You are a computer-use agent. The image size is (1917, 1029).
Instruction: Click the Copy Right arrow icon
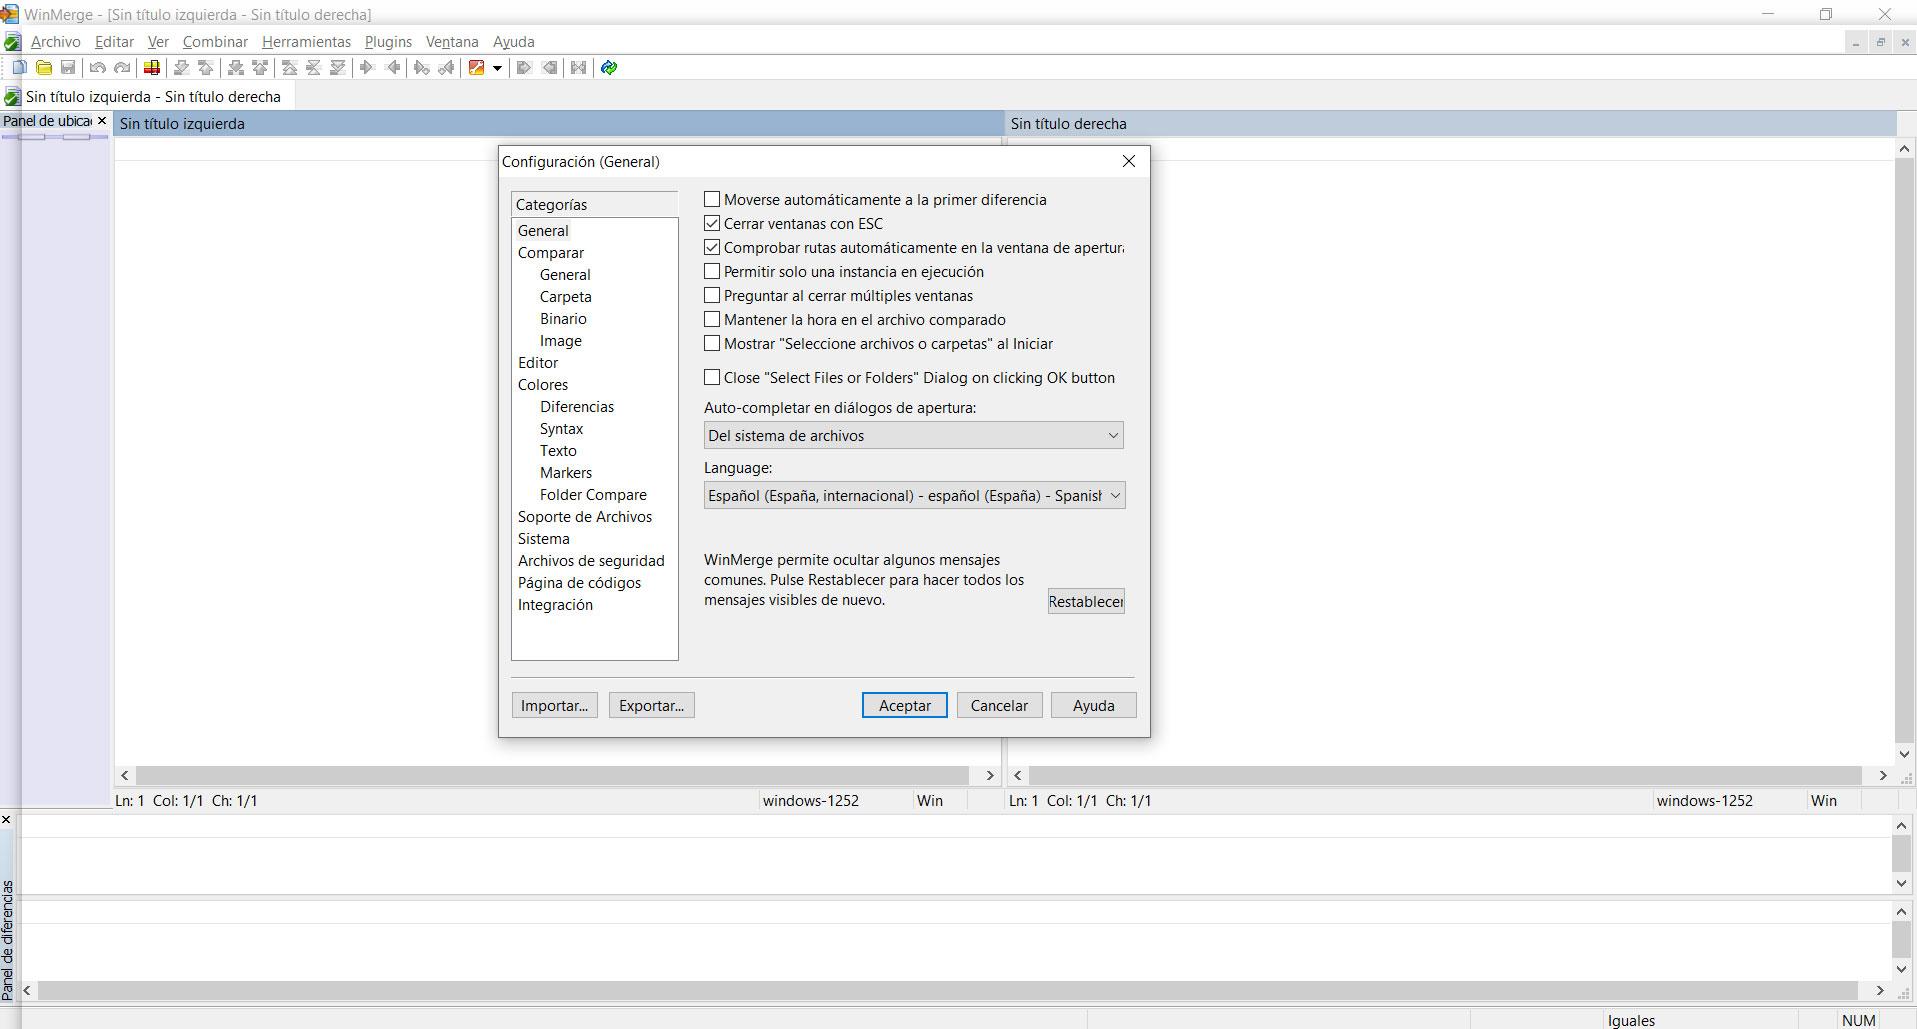(366, 67)
